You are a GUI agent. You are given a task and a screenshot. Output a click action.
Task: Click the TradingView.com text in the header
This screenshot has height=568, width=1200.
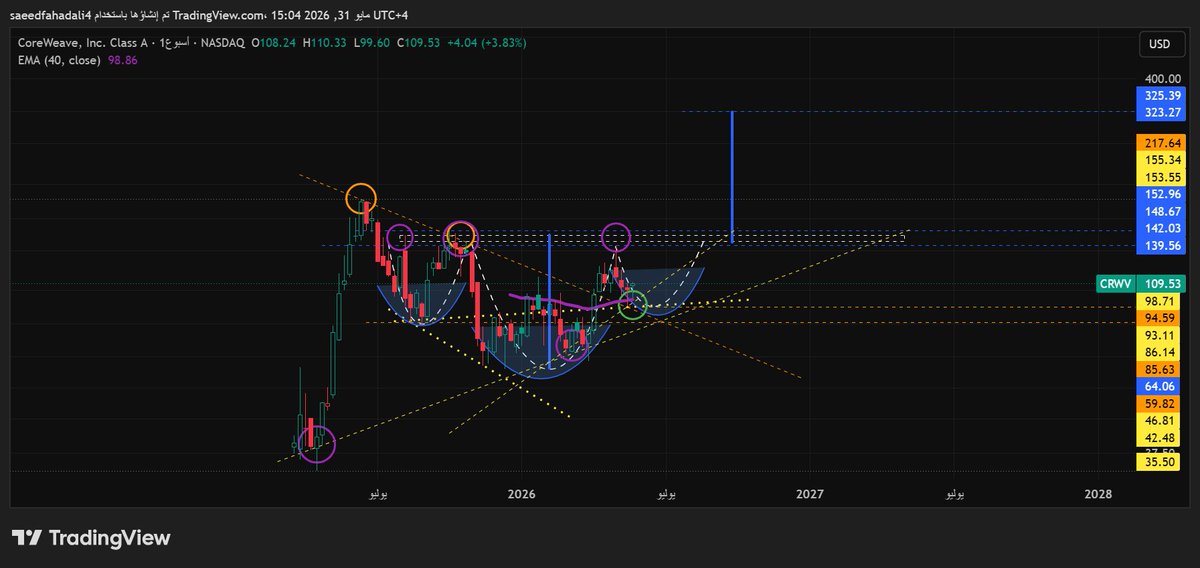coord(217,15)
